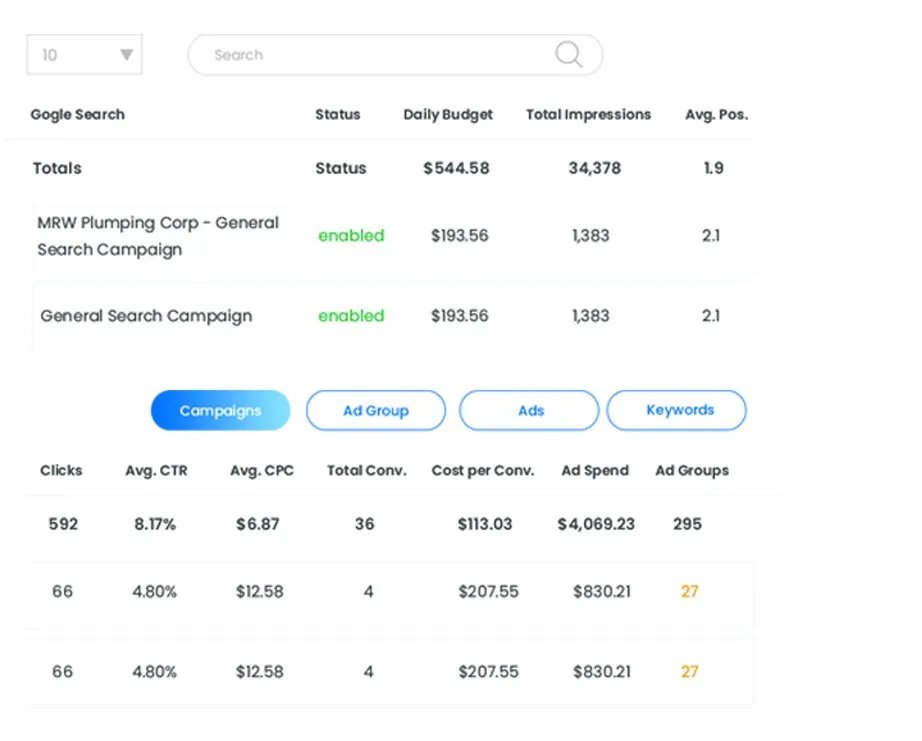922x741 pixels.
Task: Select the Ads tab
Action: (528, 410)
